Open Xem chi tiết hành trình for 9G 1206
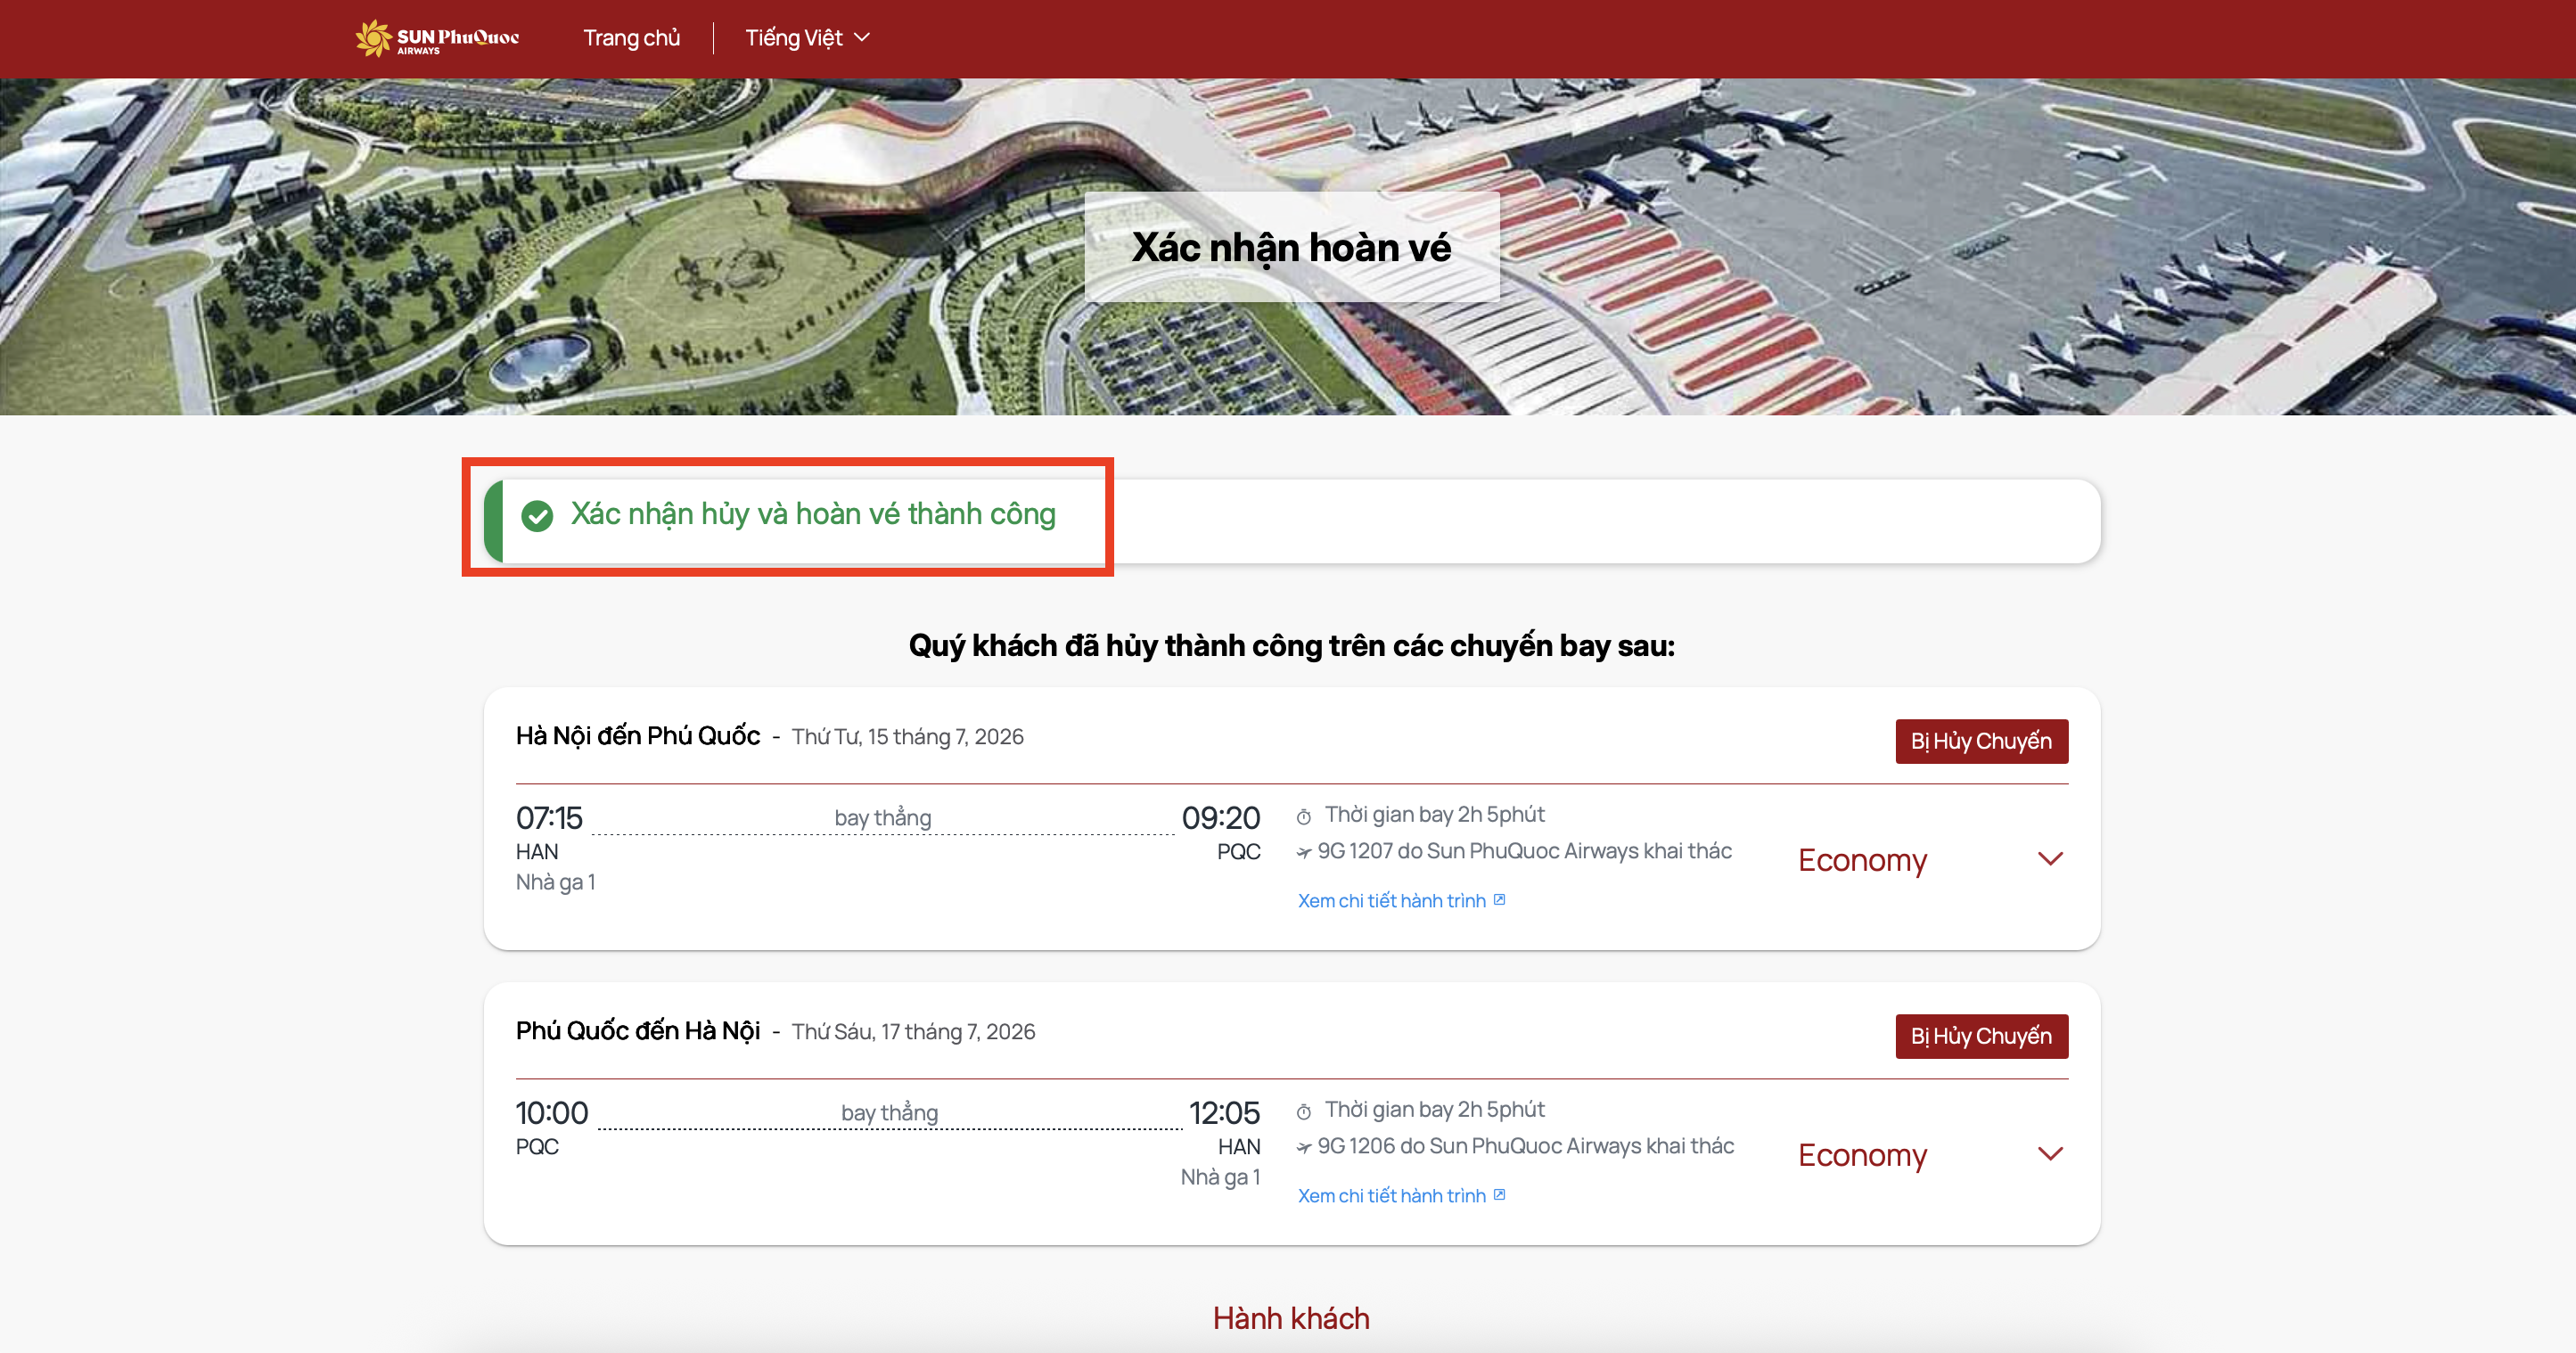The height and width of the screenshot is (1353, 2576). (x=1392, y=1196)
